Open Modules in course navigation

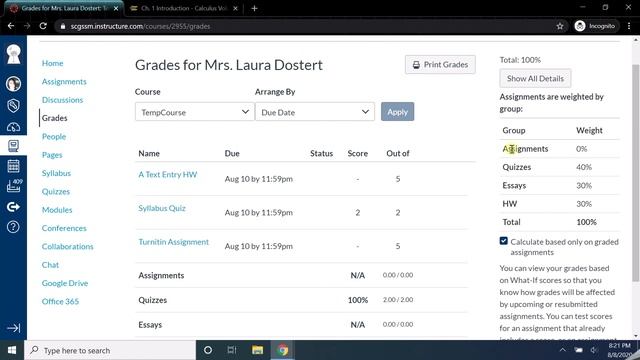57,210
